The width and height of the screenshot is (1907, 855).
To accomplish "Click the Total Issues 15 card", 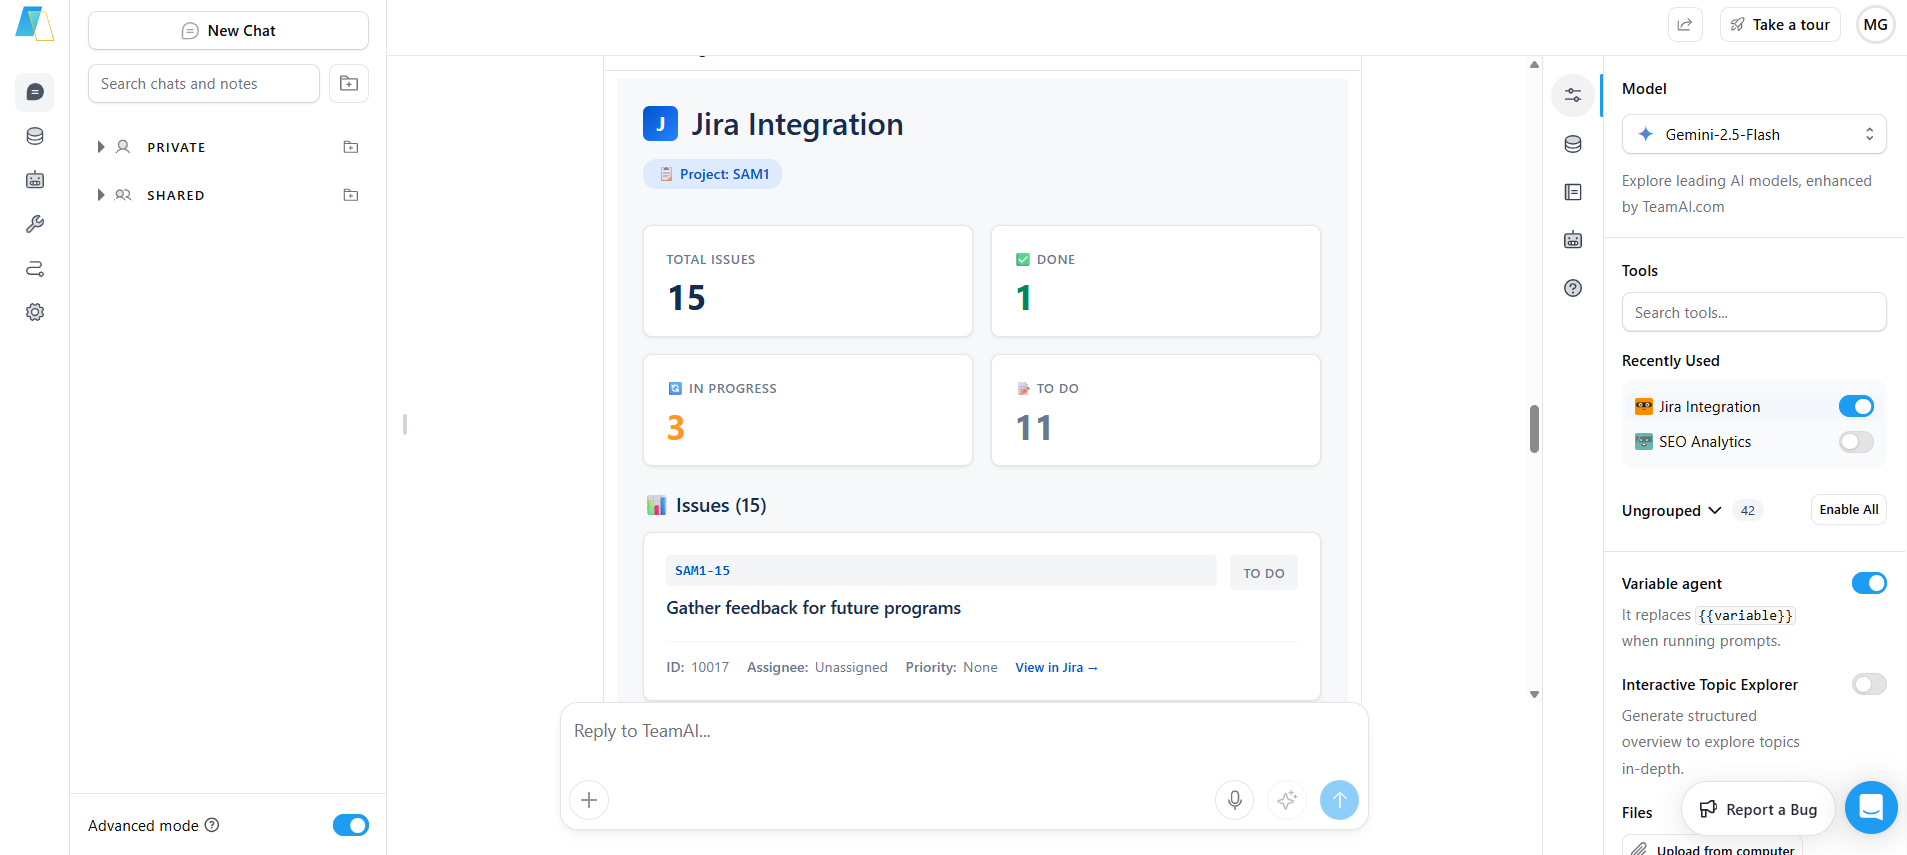I will click(x=808, y=281).
